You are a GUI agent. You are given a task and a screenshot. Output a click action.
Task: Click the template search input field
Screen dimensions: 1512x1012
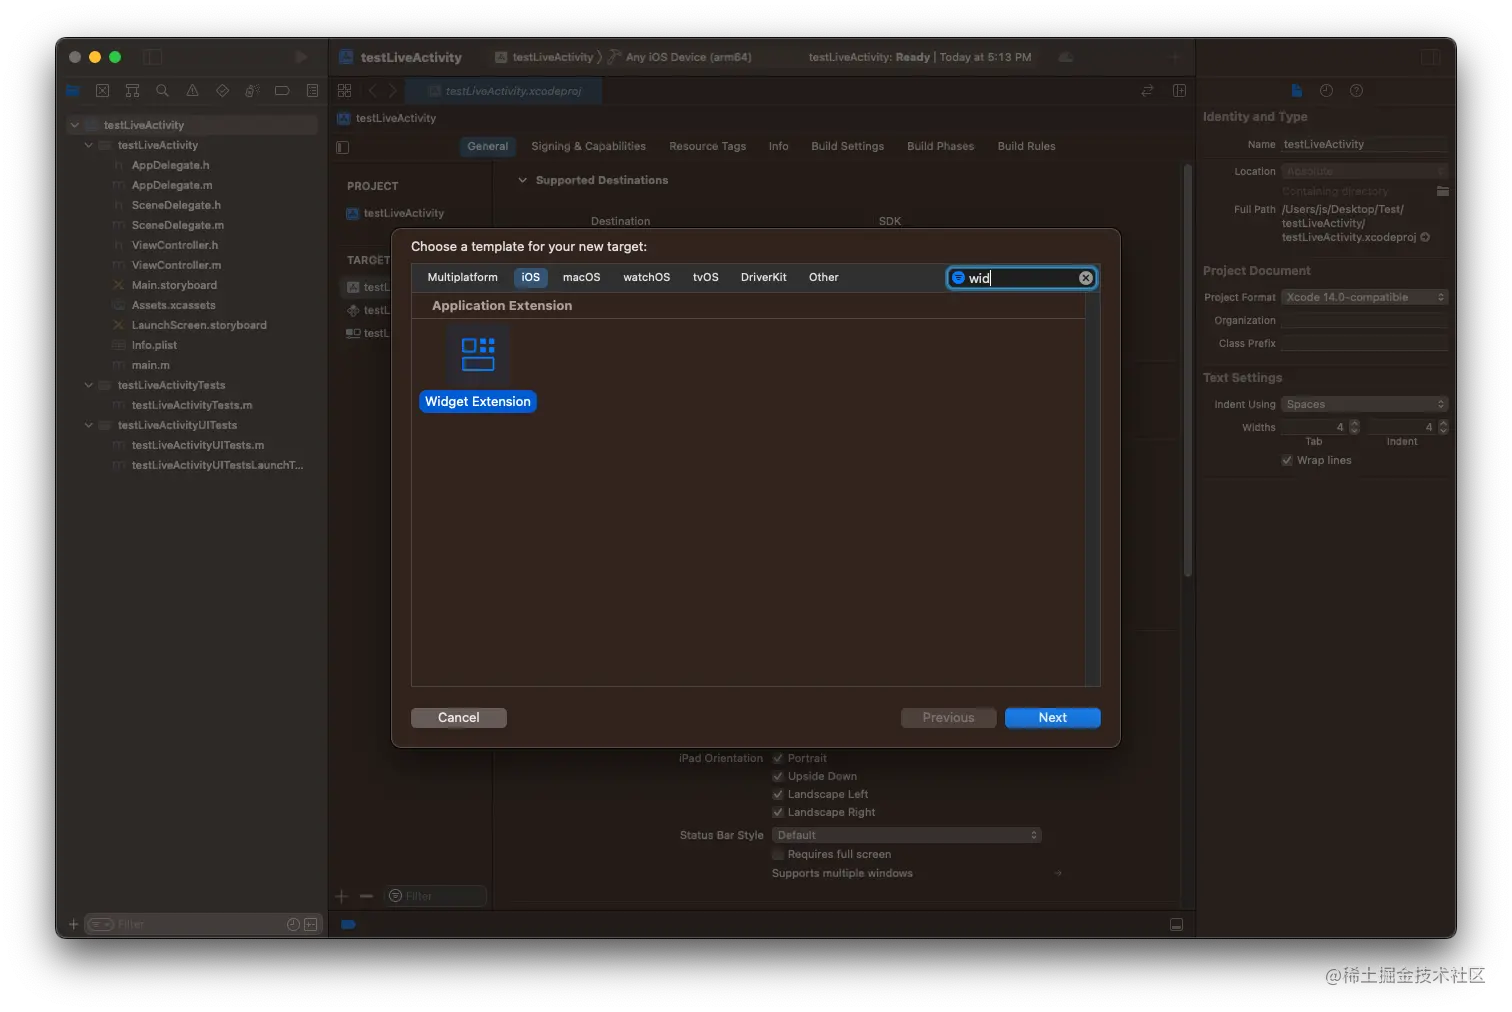[x=1021, y=278]
